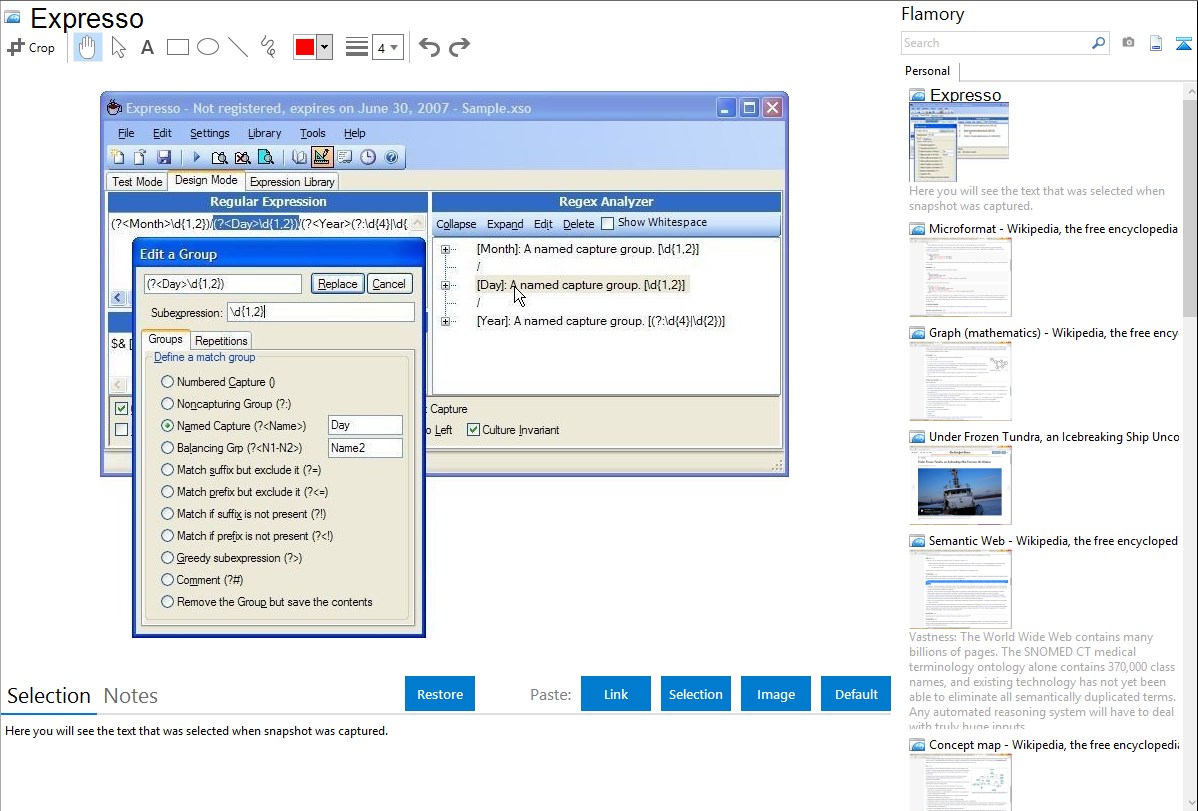
Task: Expand the Month capture group node
Action: coord(446,249)
